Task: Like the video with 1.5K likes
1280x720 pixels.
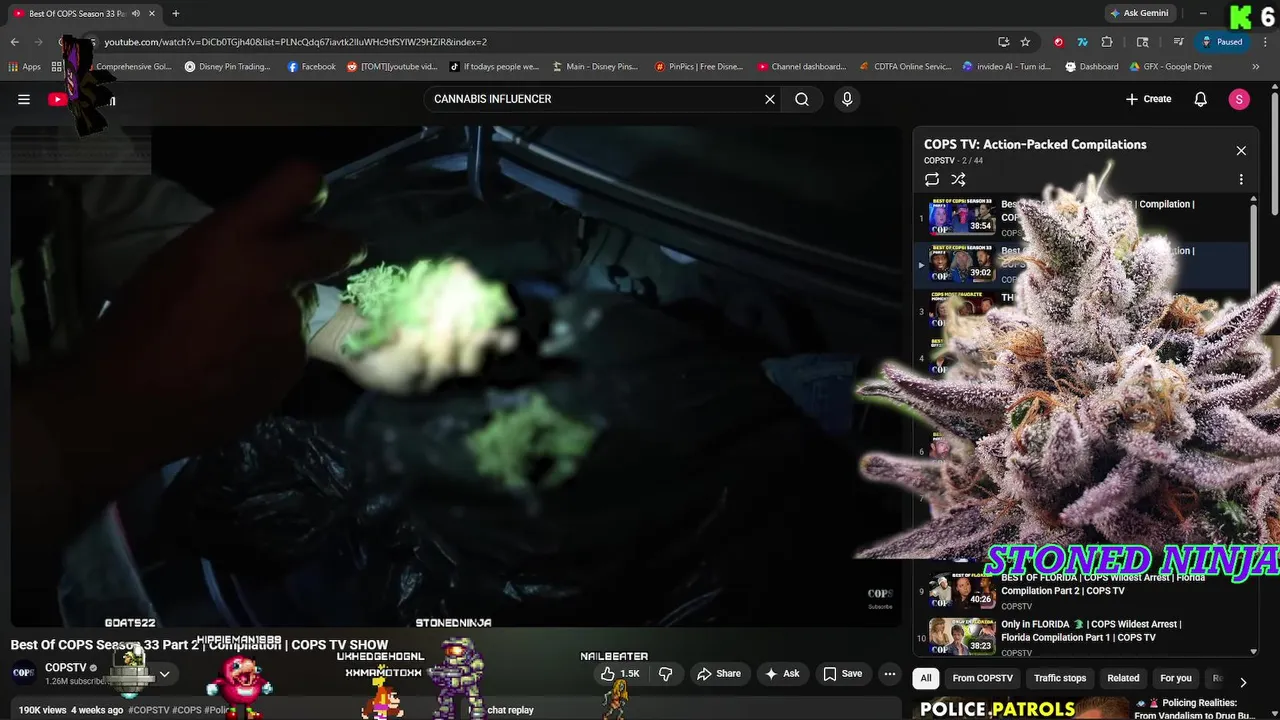Action: (x=620, y=674)
